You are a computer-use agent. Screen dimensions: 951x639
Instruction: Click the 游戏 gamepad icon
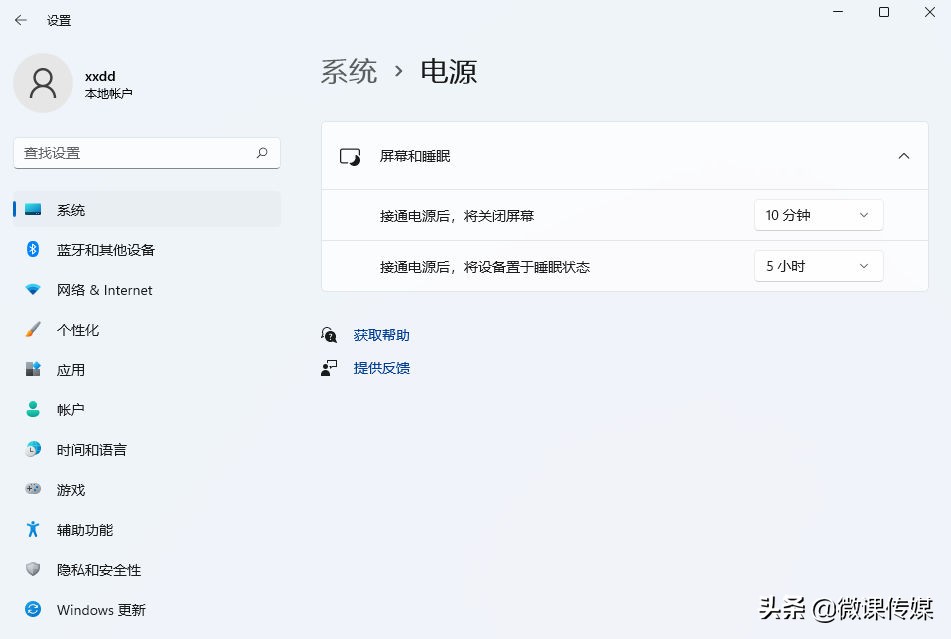(x=33, y=489)
